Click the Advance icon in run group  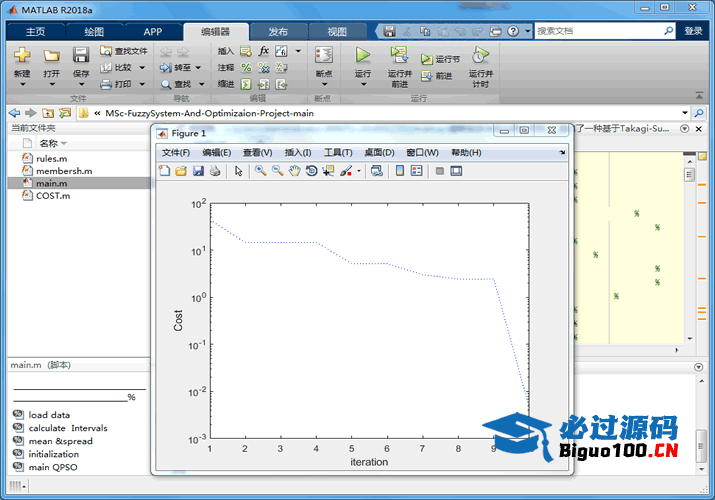click(x=426, y=76)
